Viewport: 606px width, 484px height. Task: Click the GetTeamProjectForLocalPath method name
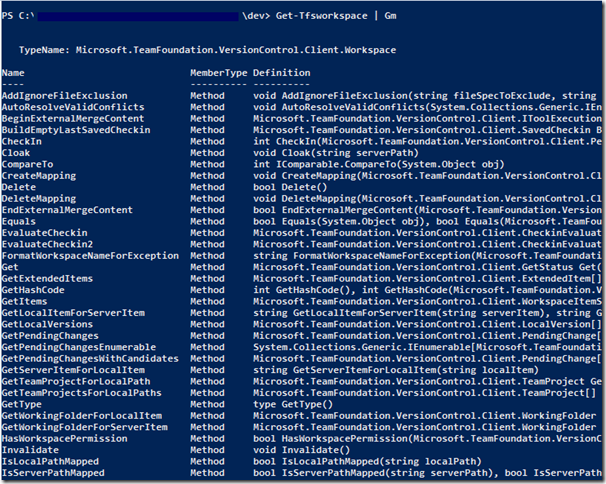point(71,381)
